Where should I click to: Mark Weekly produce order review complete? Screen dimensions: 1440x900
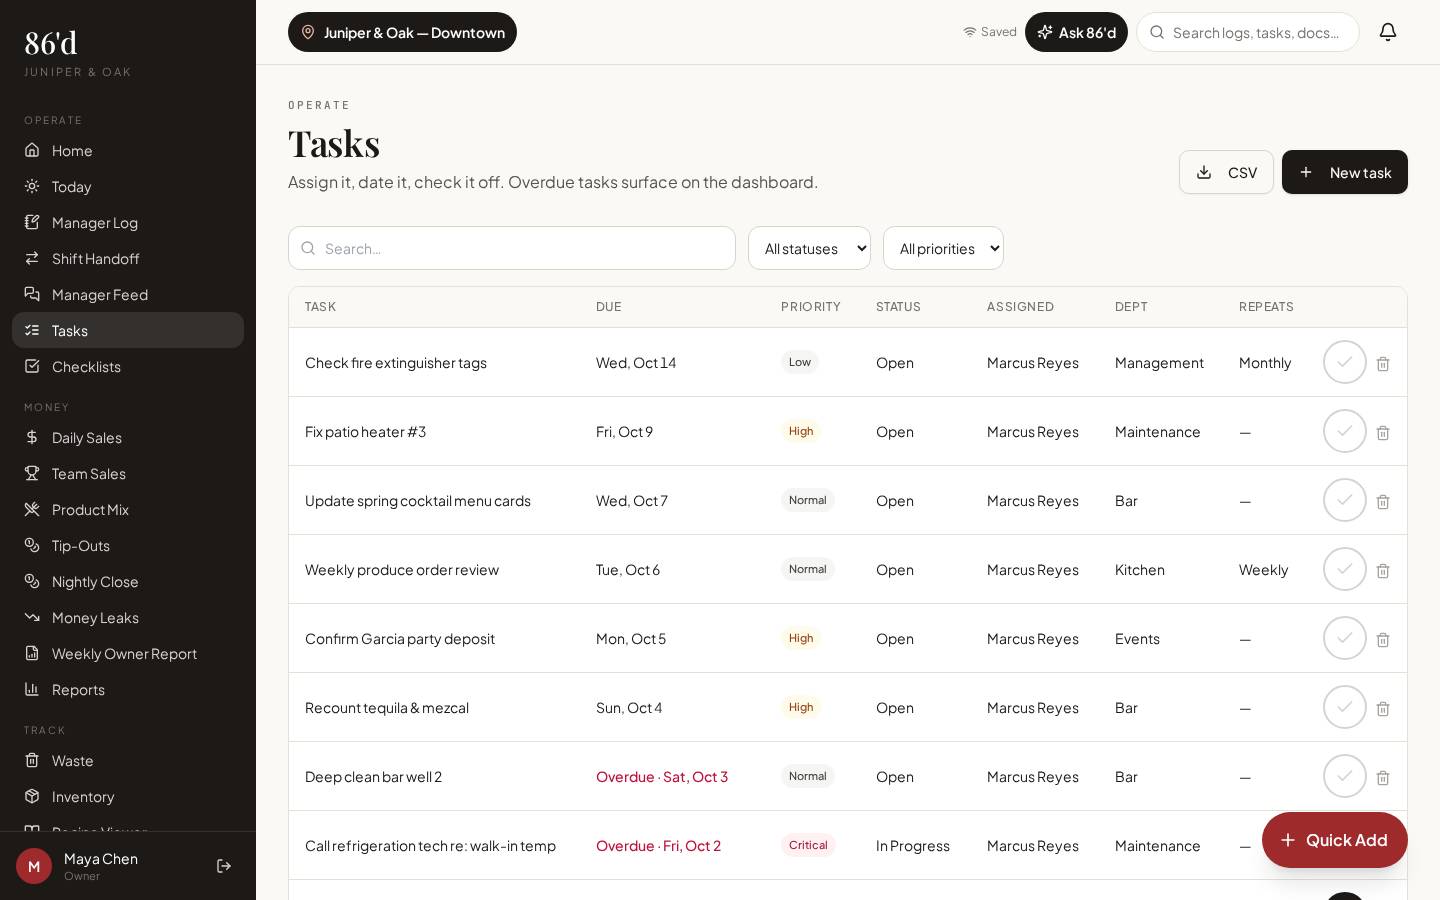point(1345,569)
